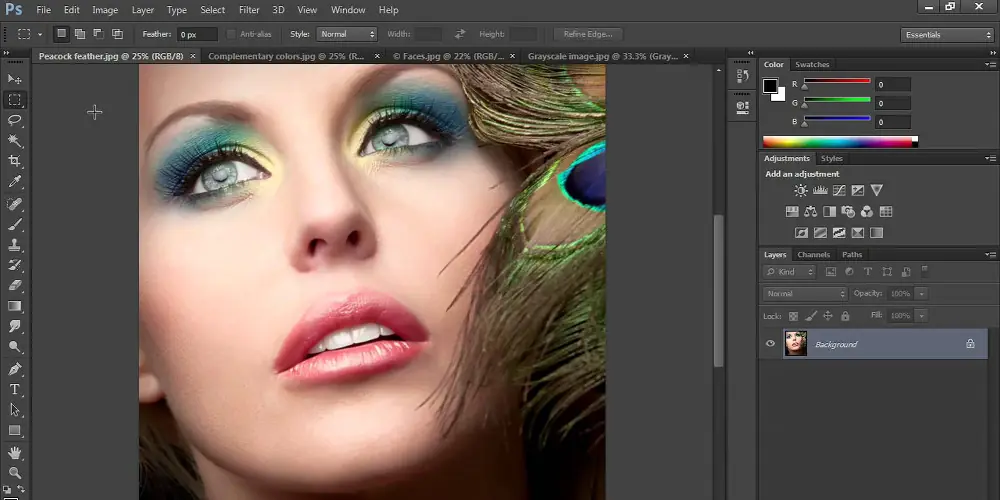Pick the Crop tool

tap(15, 161)
